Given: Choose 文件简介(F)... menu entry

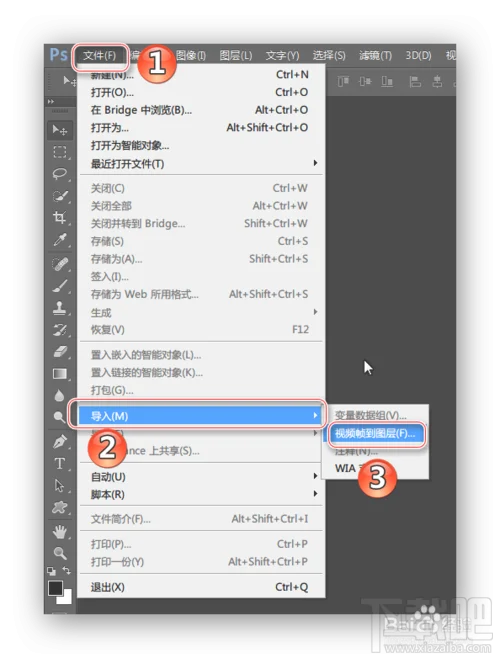Looking at the screenshot, I should point(200,519).
